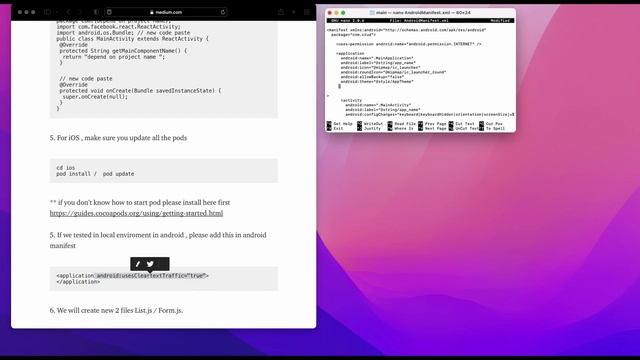Click the android:theme AppTheme line in Terminal
The height and width of the screenshot is (360, 640).
(377, 82)
